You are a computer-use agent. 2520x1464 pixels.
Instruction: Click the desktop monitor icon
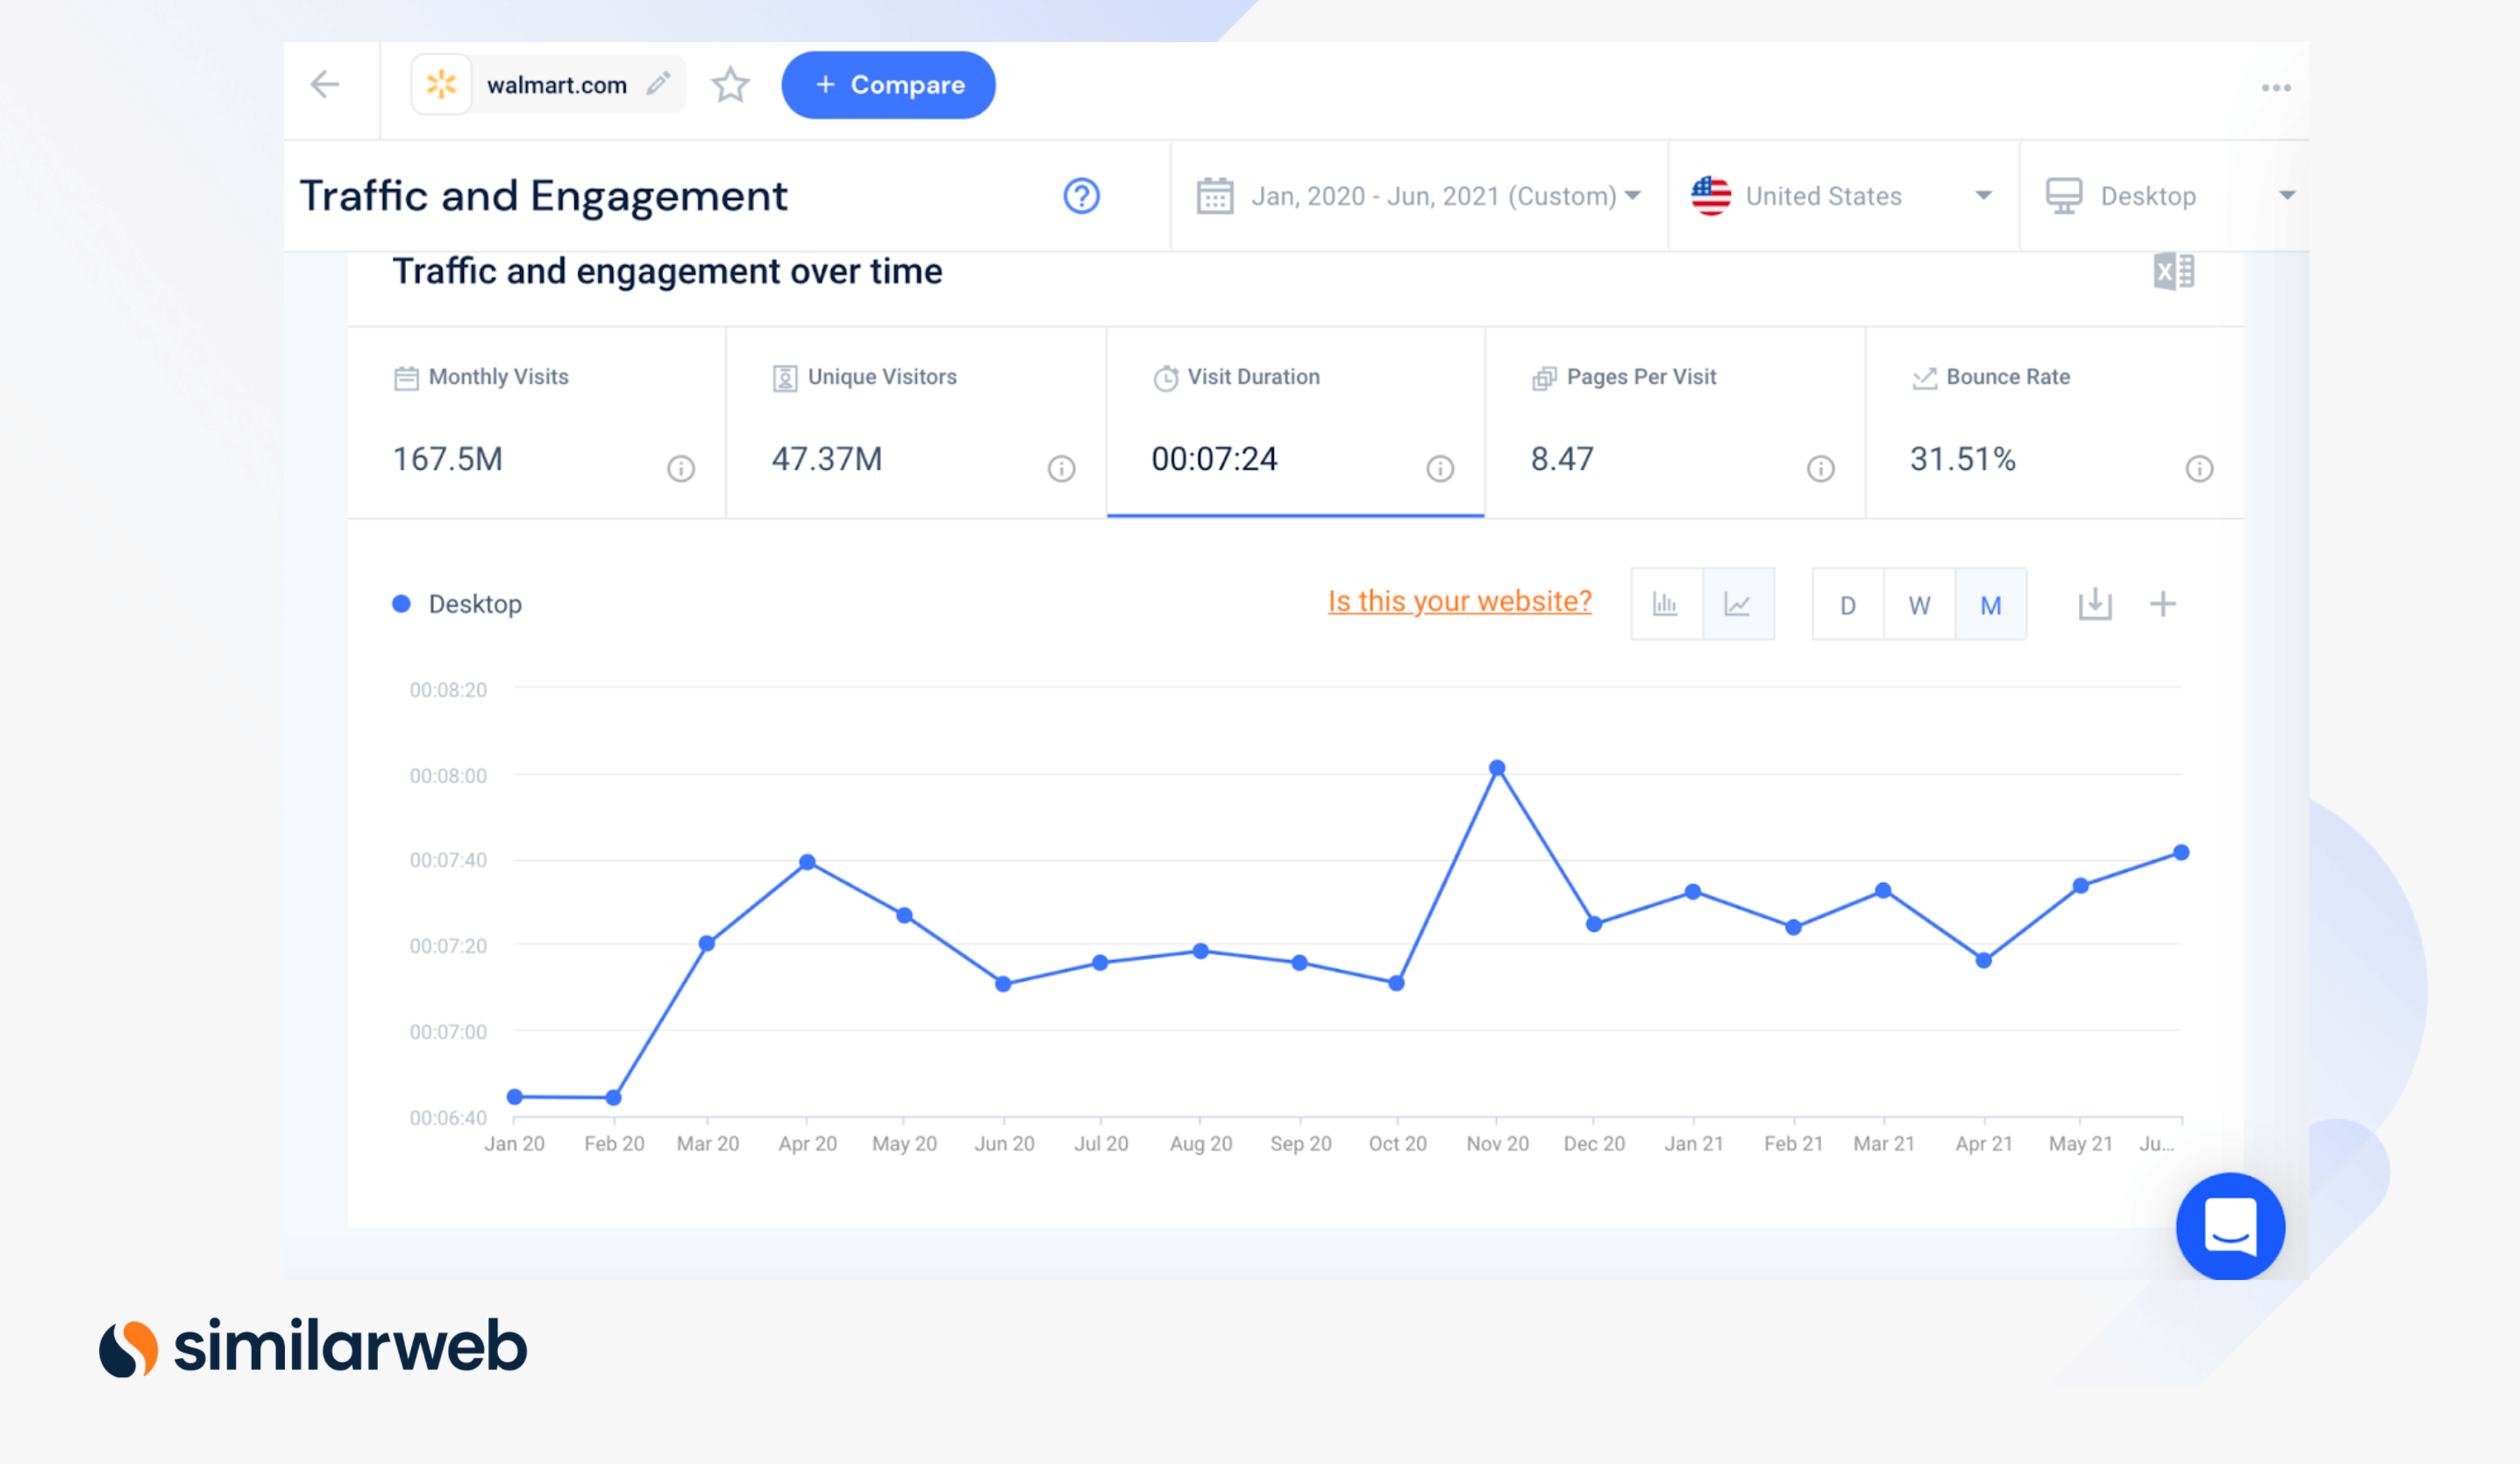click(2064, 196)
